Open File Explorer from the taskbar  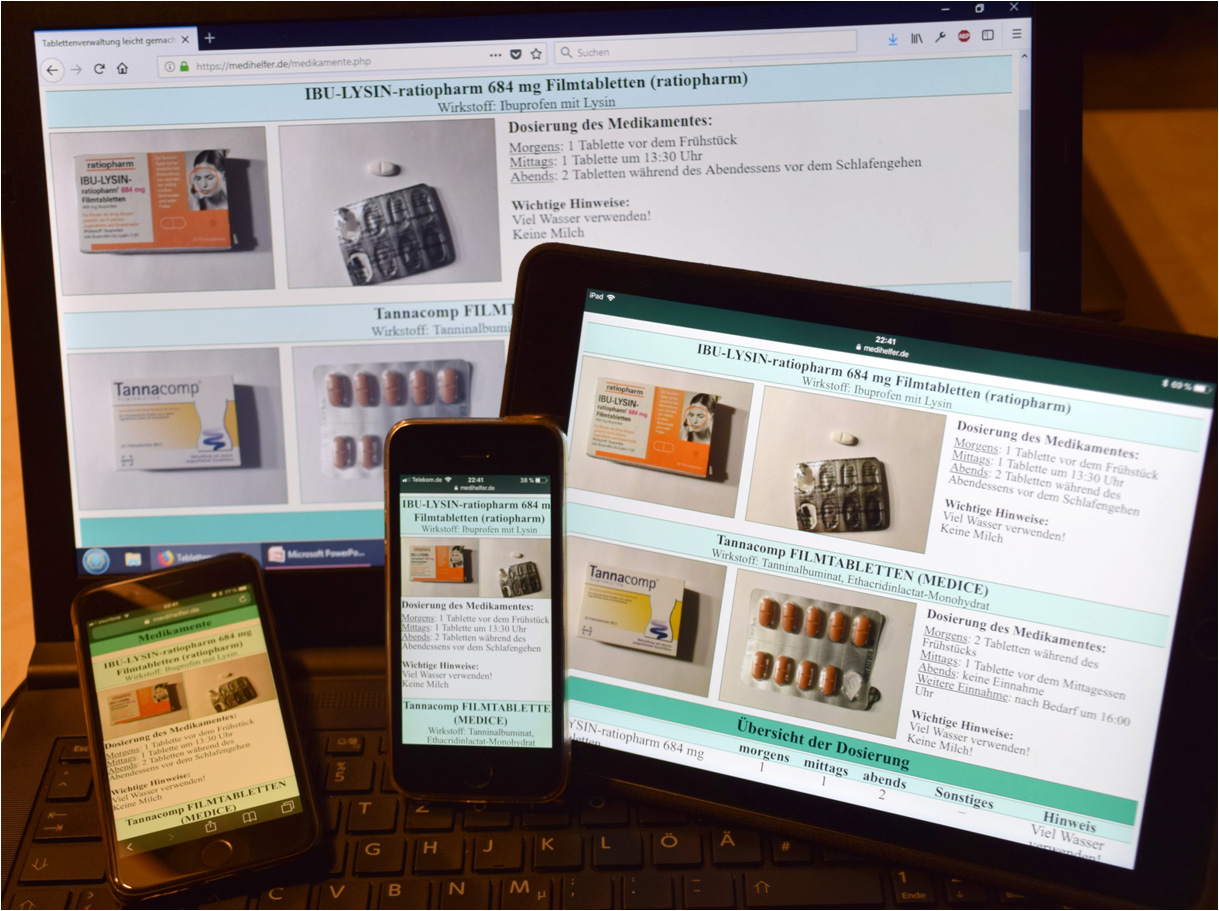coord(132,559)
